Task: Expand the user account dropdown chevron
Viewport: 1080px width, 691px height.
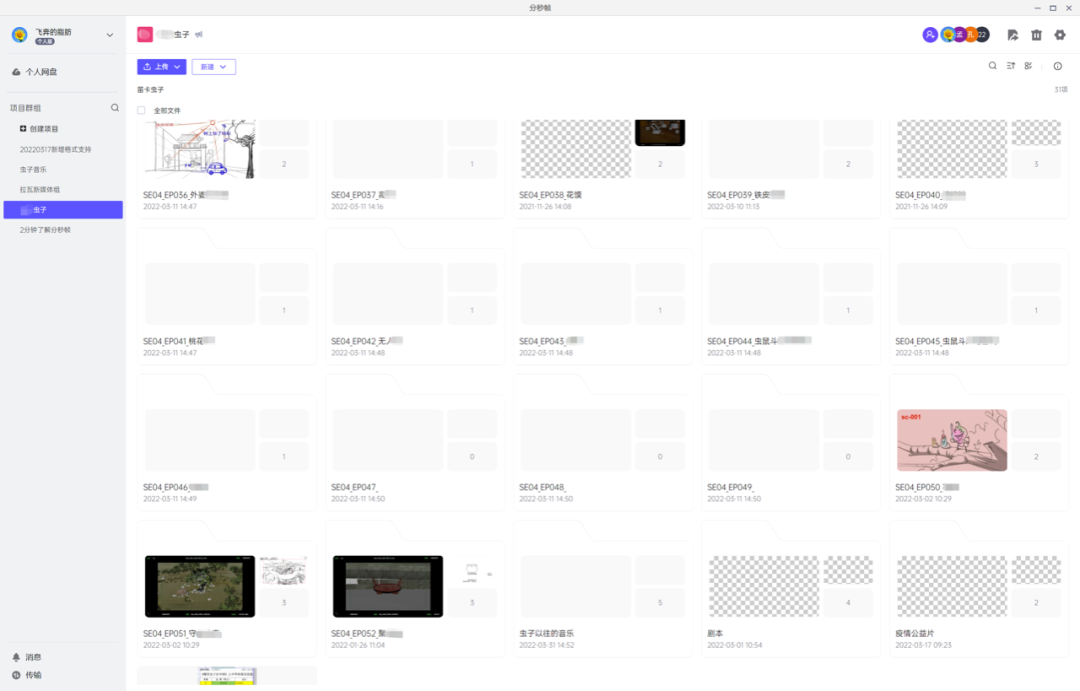Action: tap(110, 35)
